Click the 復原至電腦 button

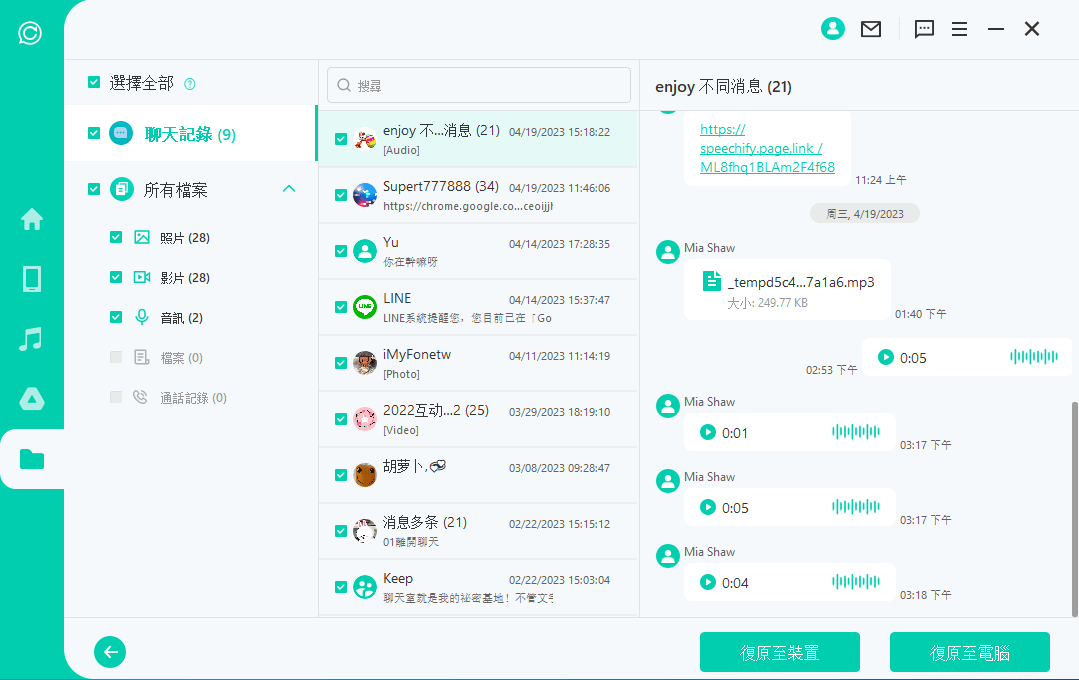[969, 651]
